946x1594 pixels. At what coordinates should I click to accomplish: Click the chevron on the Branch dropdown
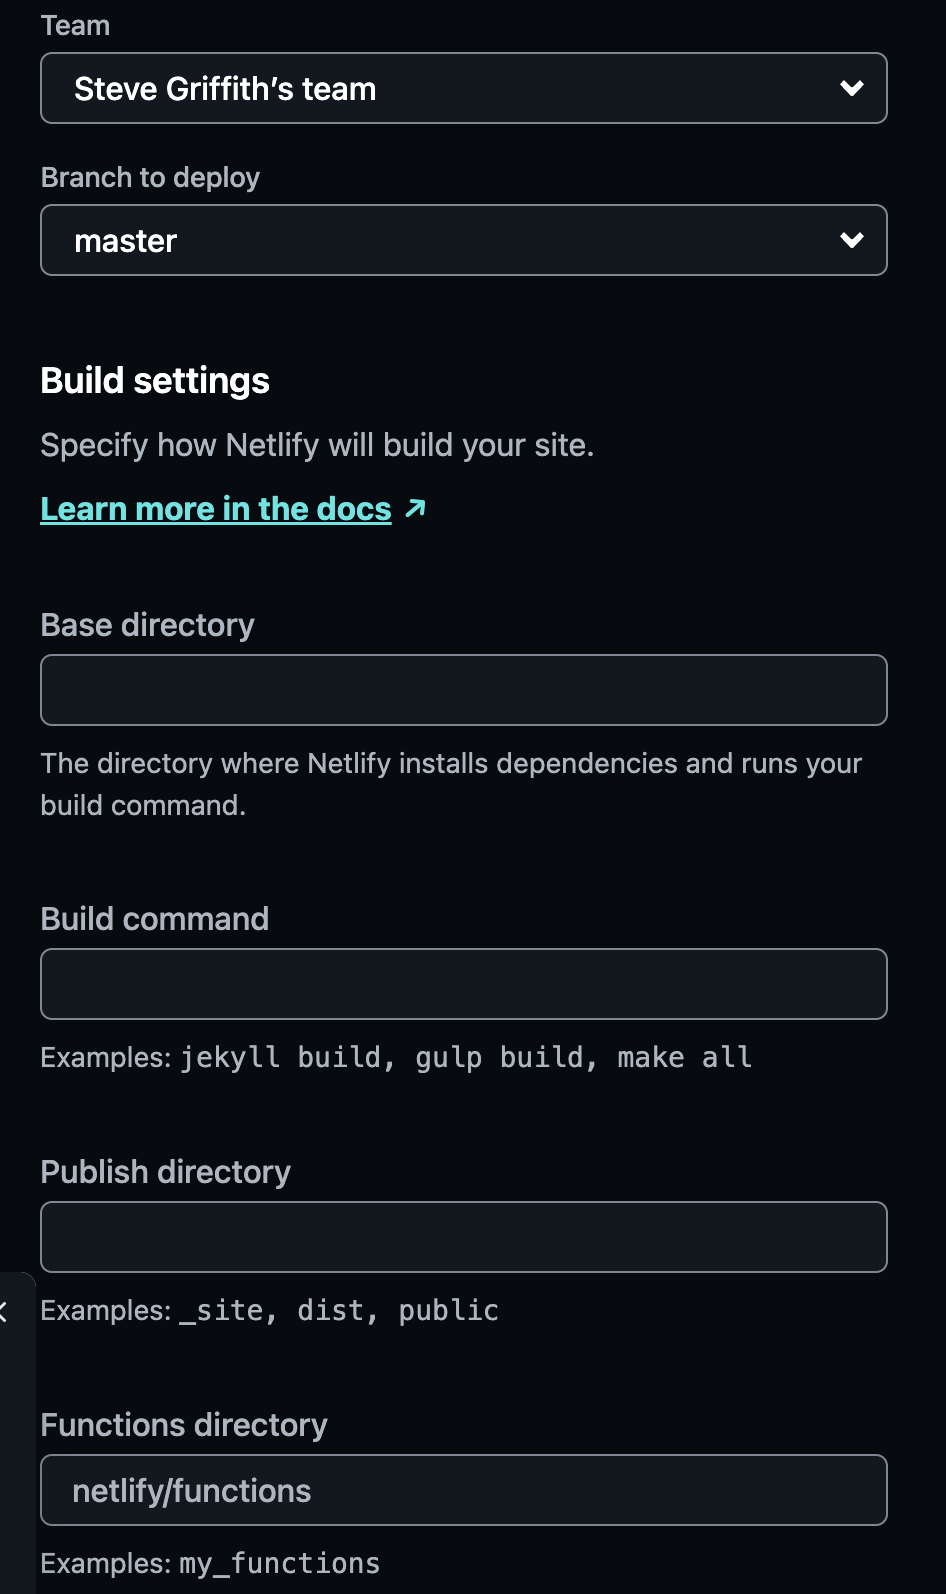pos(851,240)
